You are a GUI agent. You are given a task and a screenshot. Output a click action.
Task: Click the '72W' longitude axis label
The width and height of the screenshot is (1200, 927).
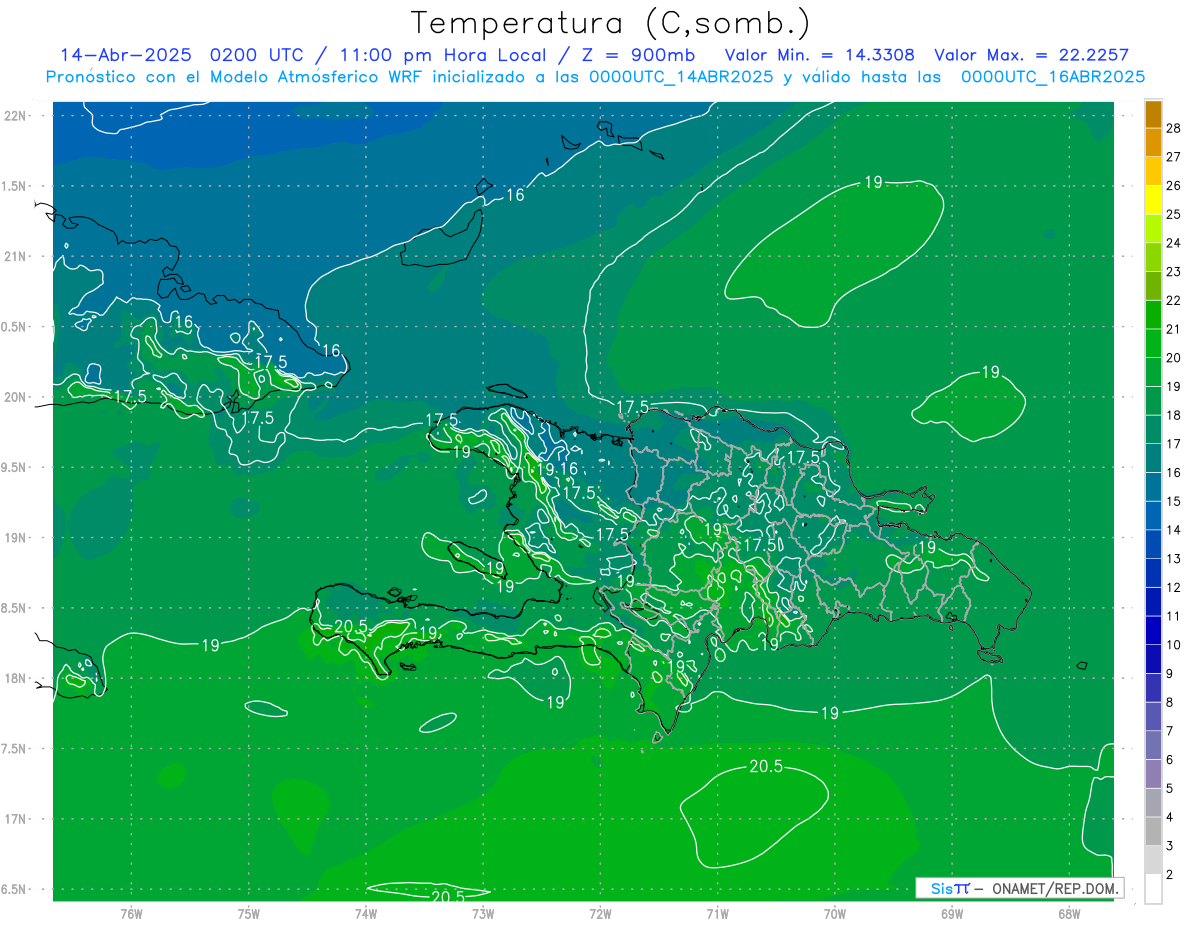600,913
